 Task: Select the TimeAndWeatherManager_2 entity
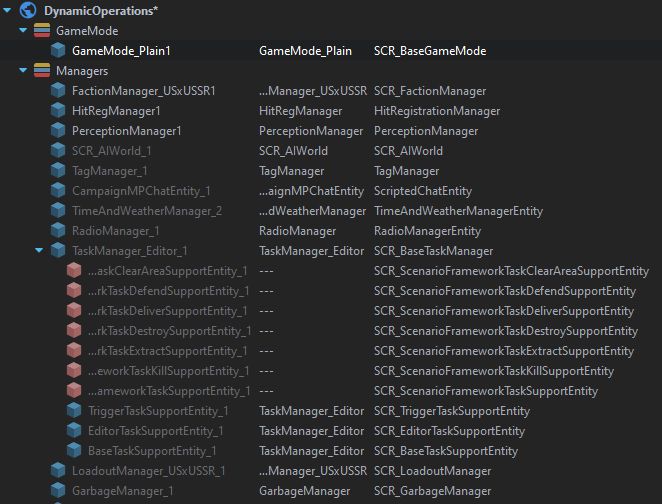pos(147,211)
